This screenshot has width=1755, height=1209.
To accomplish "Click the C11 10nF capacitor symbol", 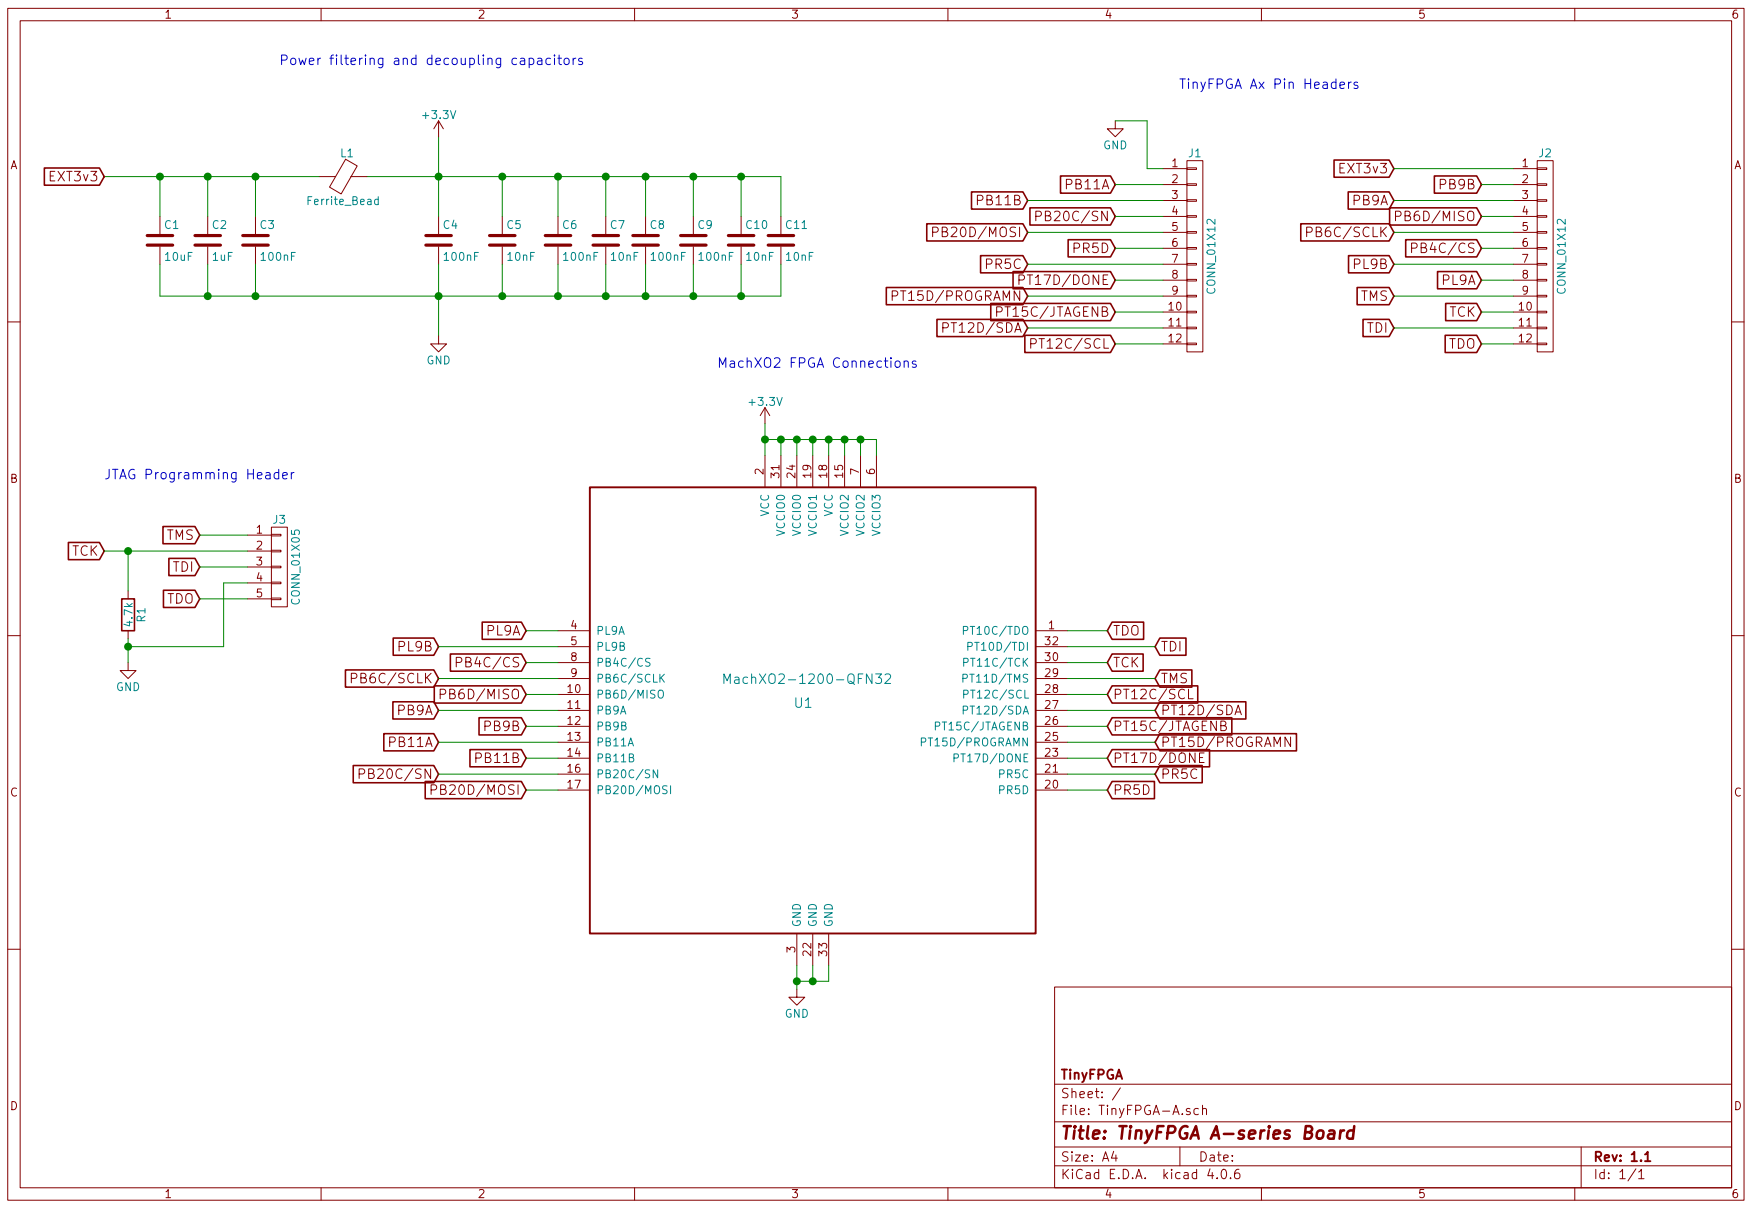I will [x=780, y=240].
